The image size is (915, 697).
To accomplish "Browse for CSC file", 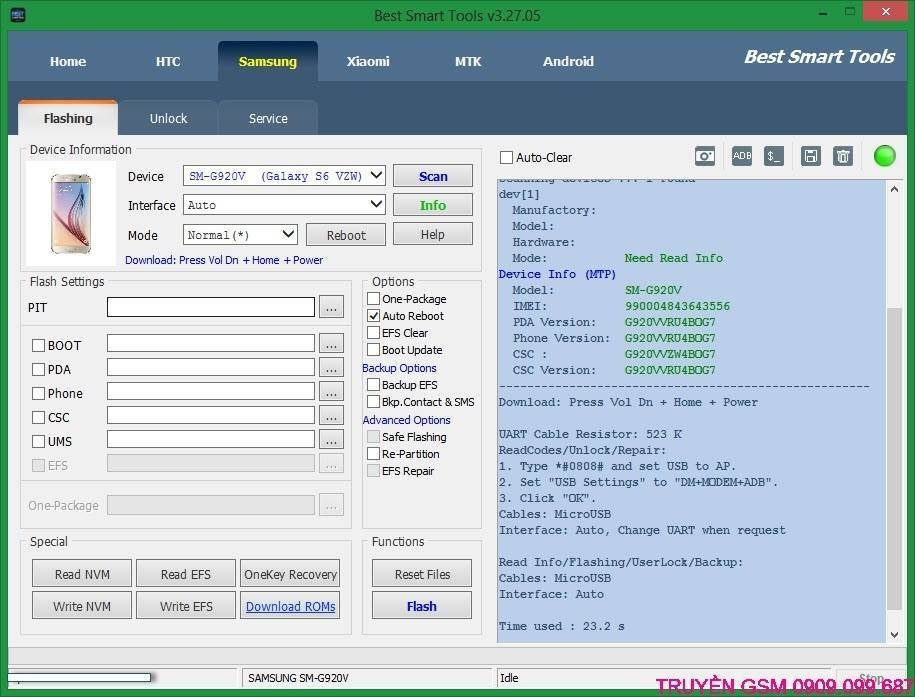I will point(331,416).
